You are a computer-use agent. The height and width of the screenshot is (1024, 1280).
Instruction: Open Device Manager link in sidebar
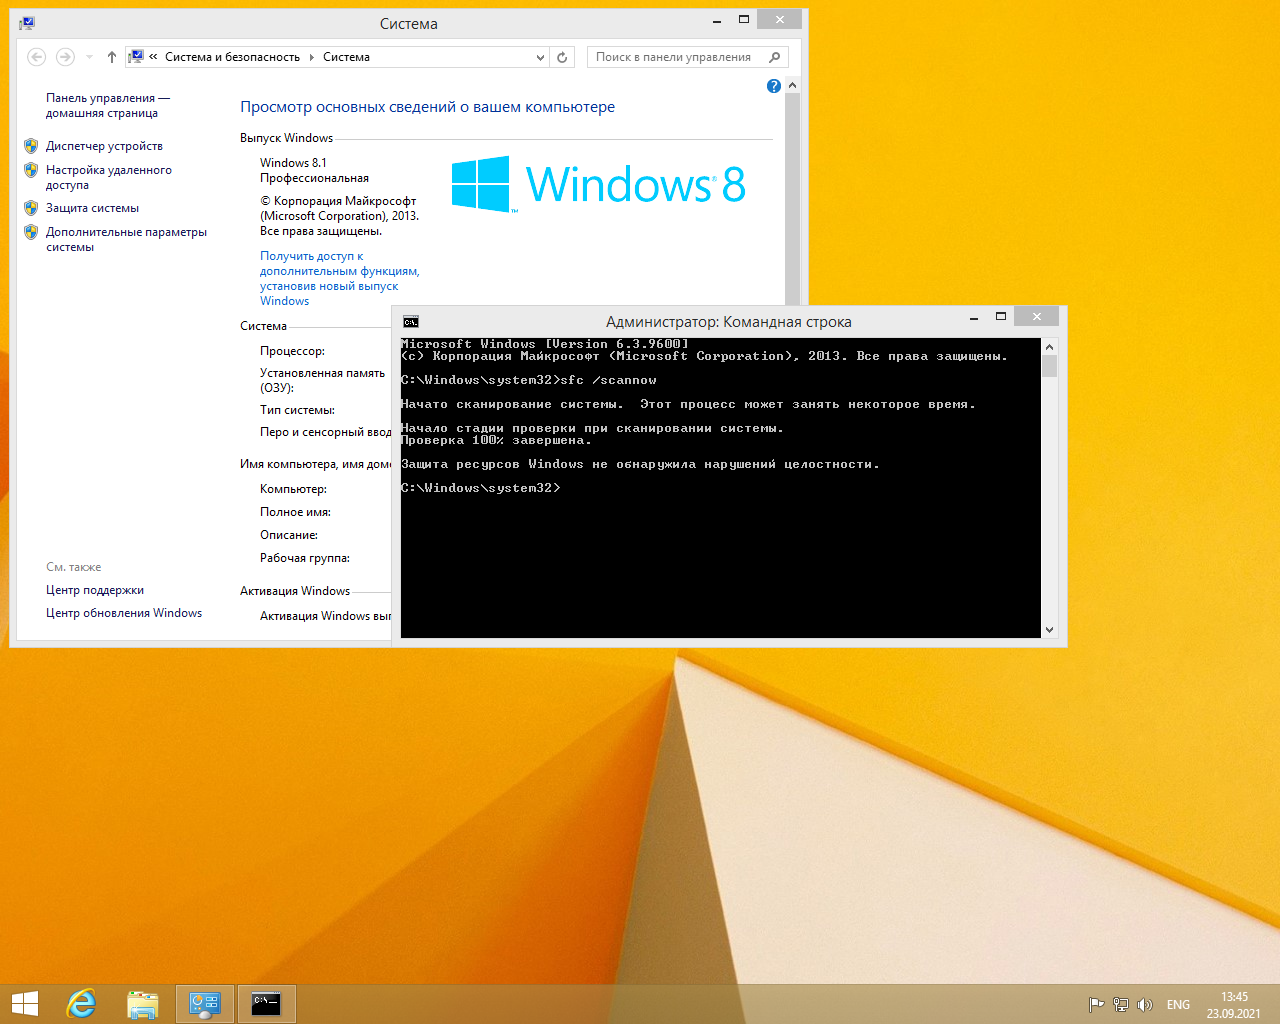coord(104,146)
